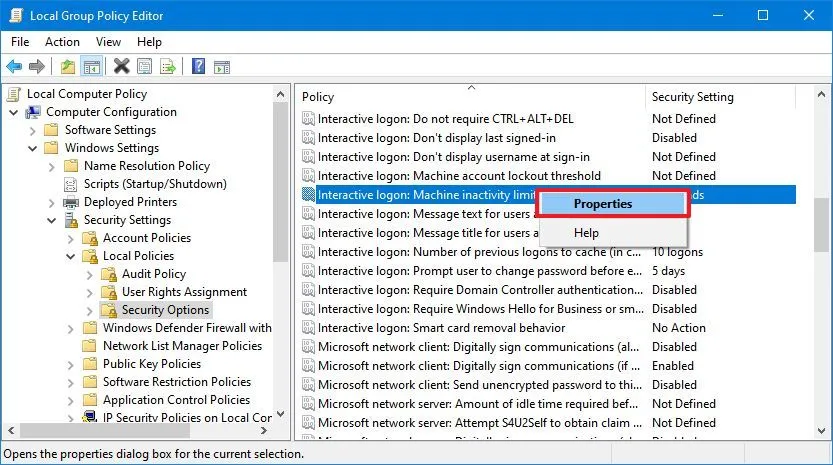Select Interactive logon: Don't display username at sign-in

coord(454,157)
